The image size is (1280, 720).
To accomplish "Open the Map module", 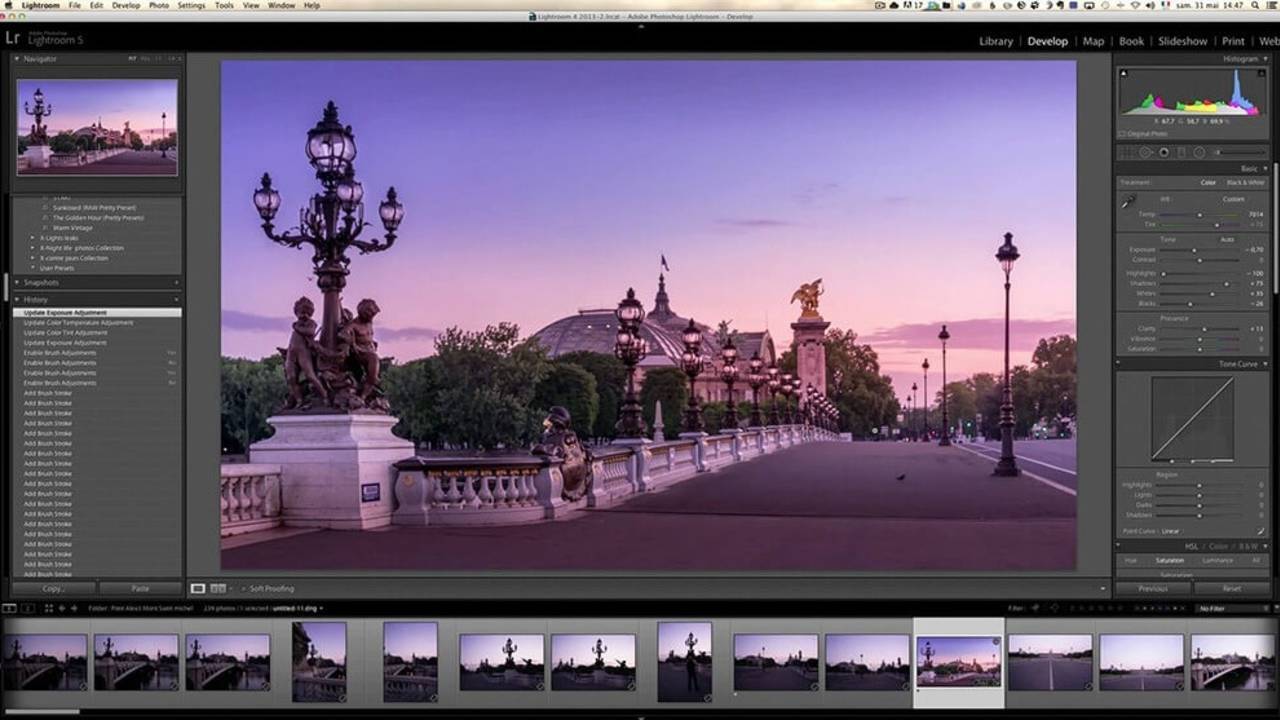I will [x=1094, y=41].
